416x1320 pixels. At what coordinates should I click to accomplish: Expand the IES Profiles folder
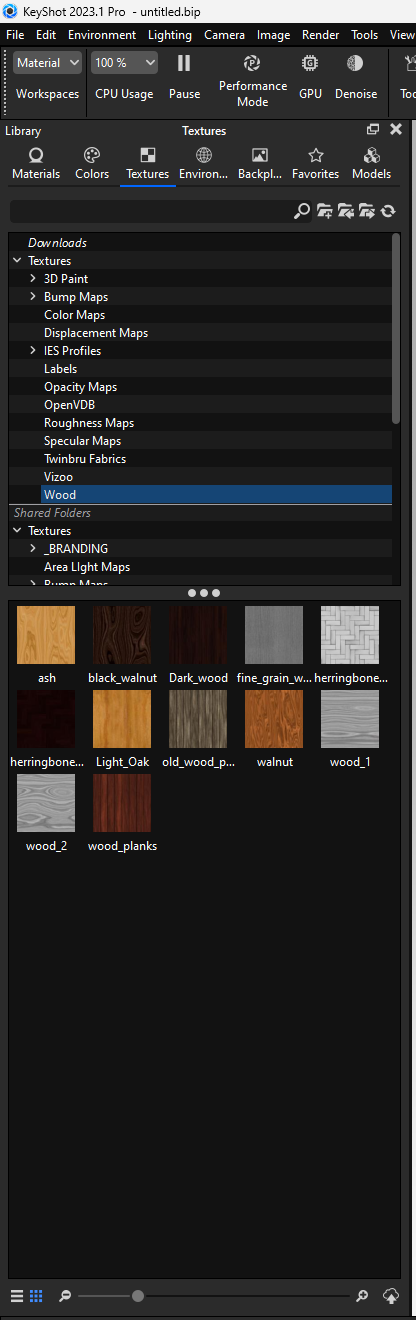(33, 351)
